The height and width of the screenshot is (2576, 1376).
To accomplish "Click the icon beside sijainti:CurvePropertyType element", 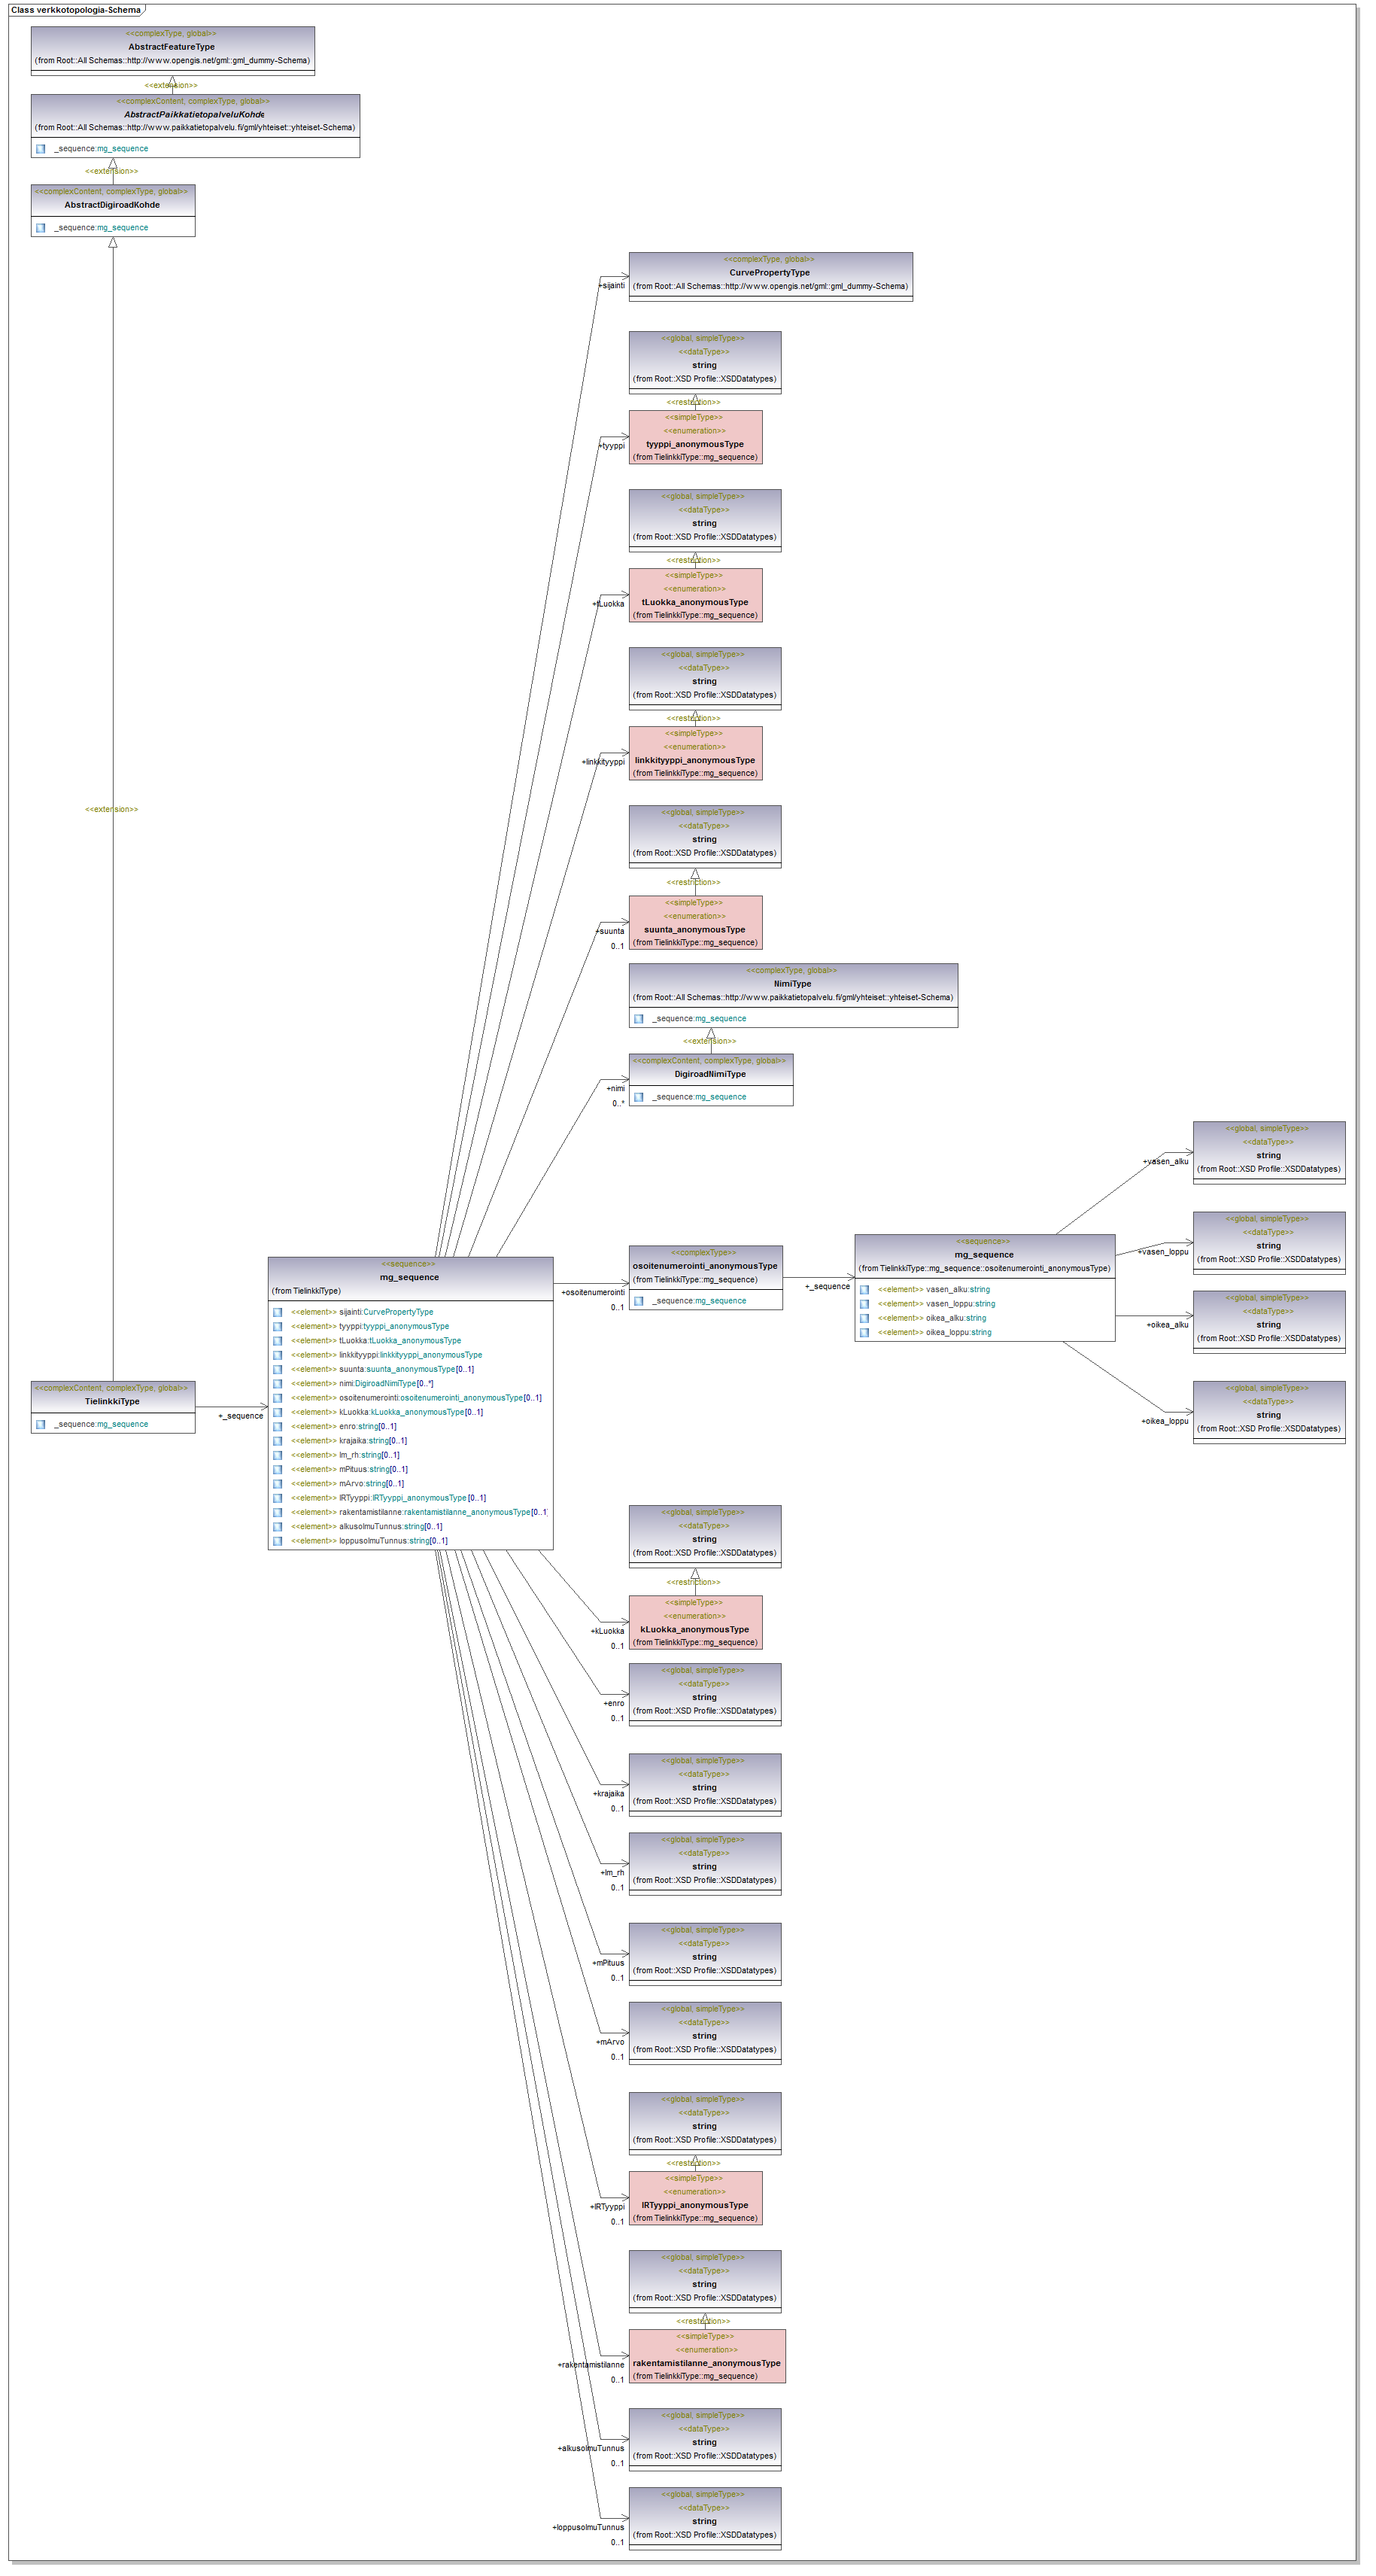I will [x=277, y=1312].
